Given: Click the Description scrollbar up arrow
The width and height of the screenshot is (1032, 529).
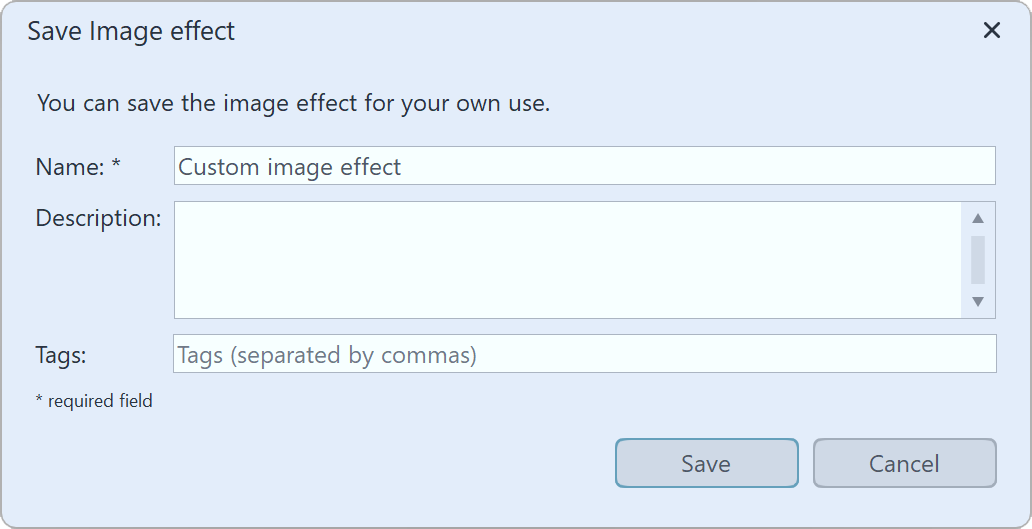Looking at the screenshot, I should click(978, 219).
